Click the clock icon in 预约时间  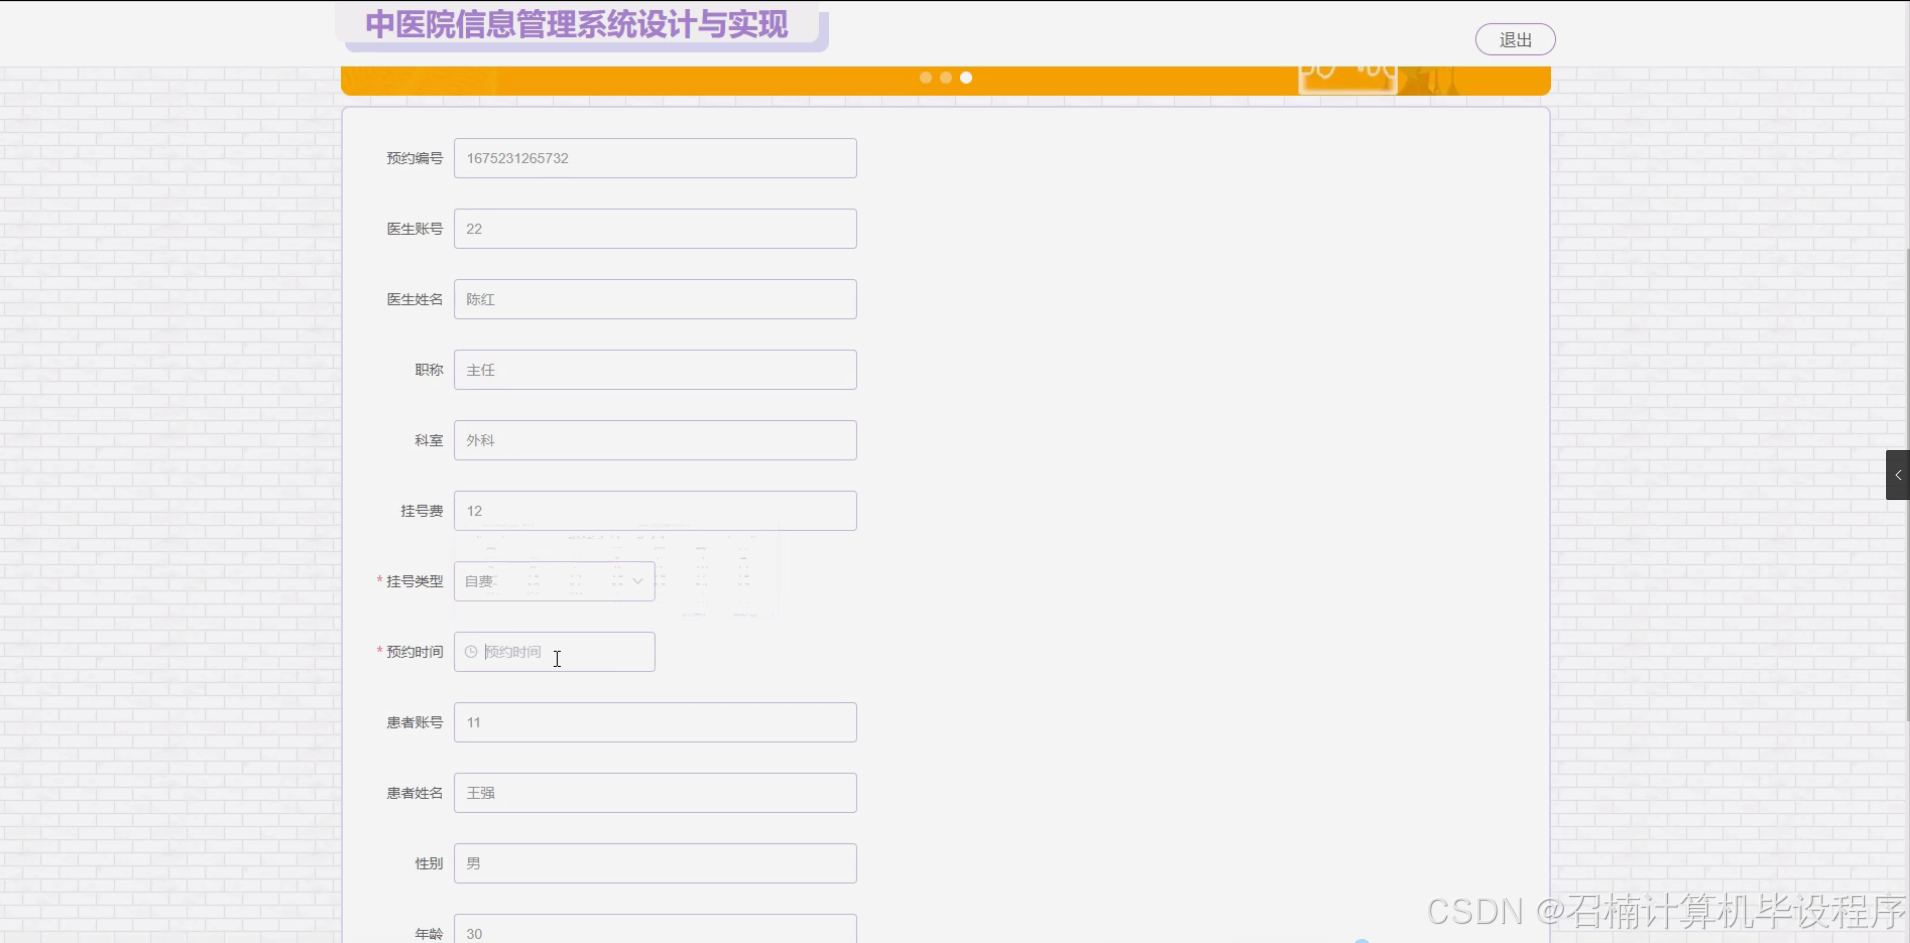click(471, 652)
